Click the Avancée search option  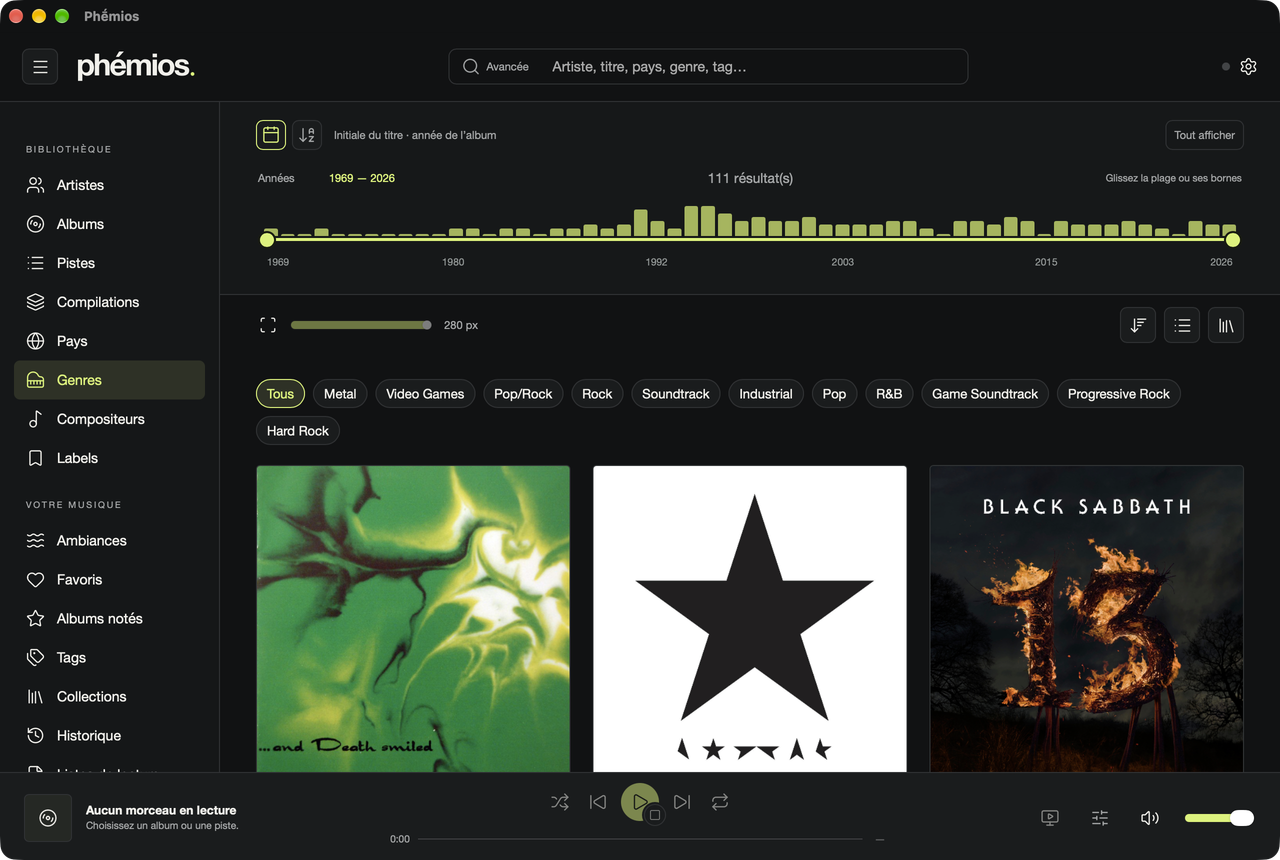(x=496, y=67)
